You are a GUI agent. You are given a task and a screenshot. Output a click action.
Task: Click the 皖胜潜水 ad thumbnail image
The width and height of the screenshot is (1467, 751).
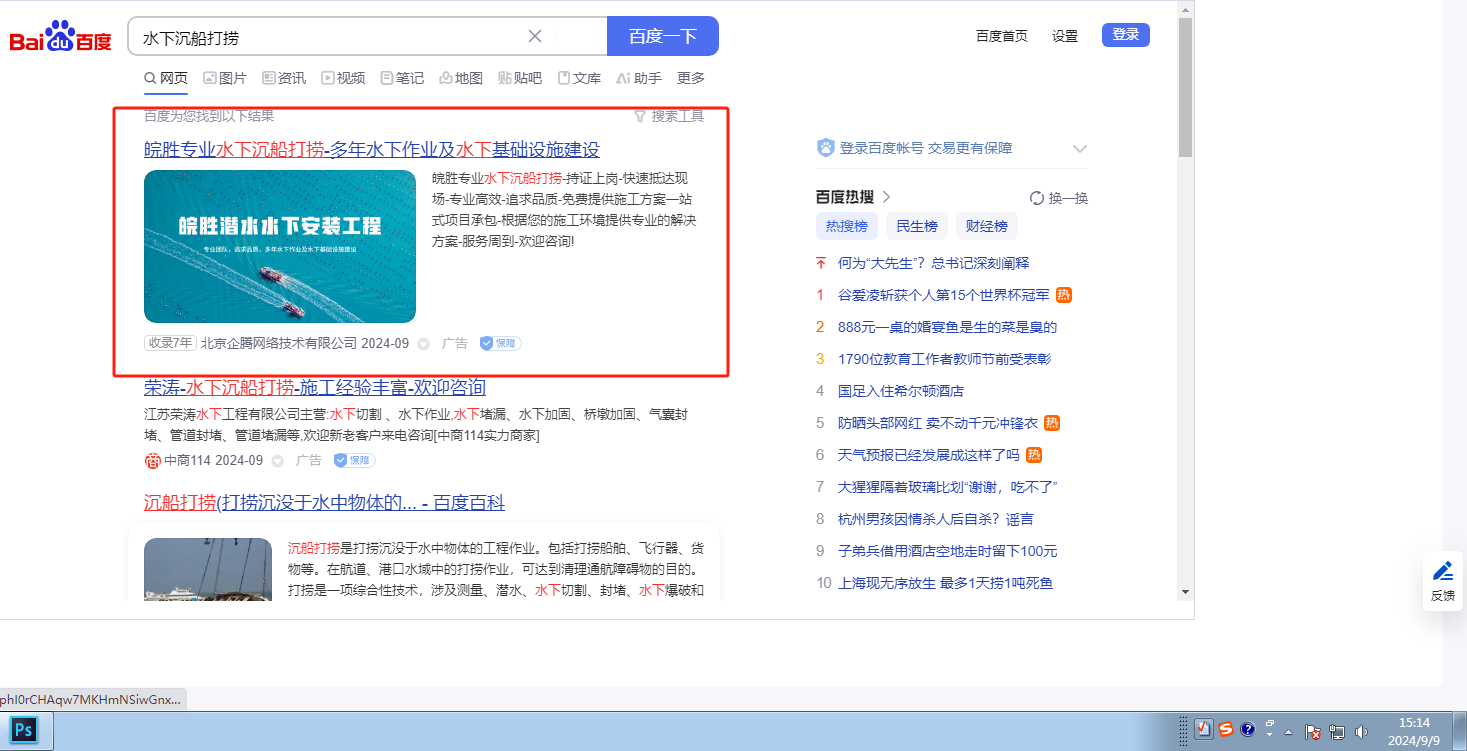tap(279, 246)
